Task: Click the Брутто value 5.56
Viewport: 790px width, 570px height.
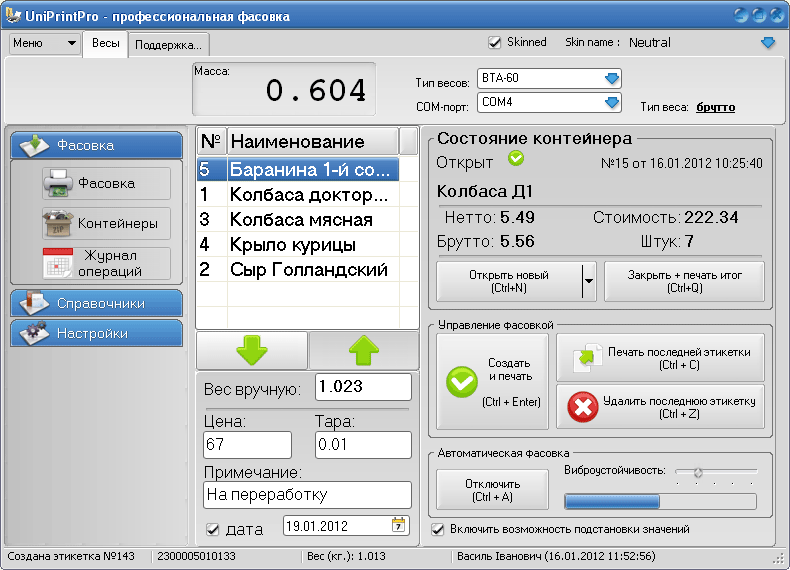Action: [517, 241]
